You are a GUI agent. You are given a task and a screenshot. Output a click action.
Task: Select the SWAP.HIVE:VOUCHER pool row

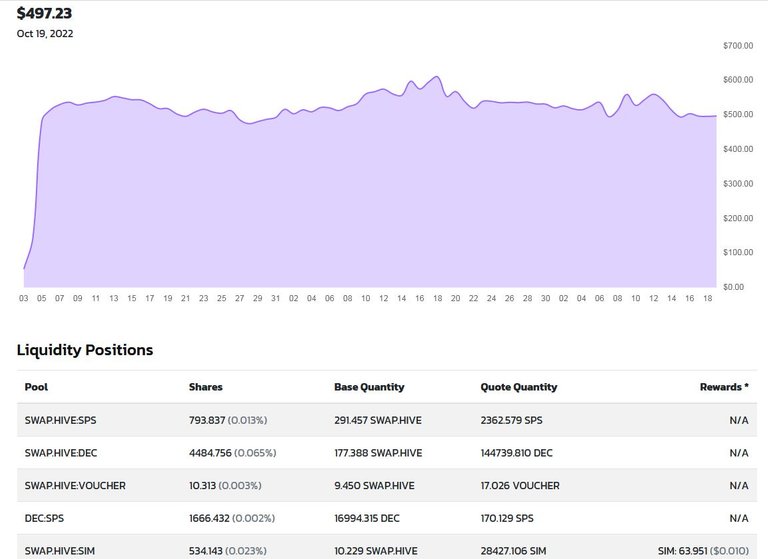tap(387, 486)
